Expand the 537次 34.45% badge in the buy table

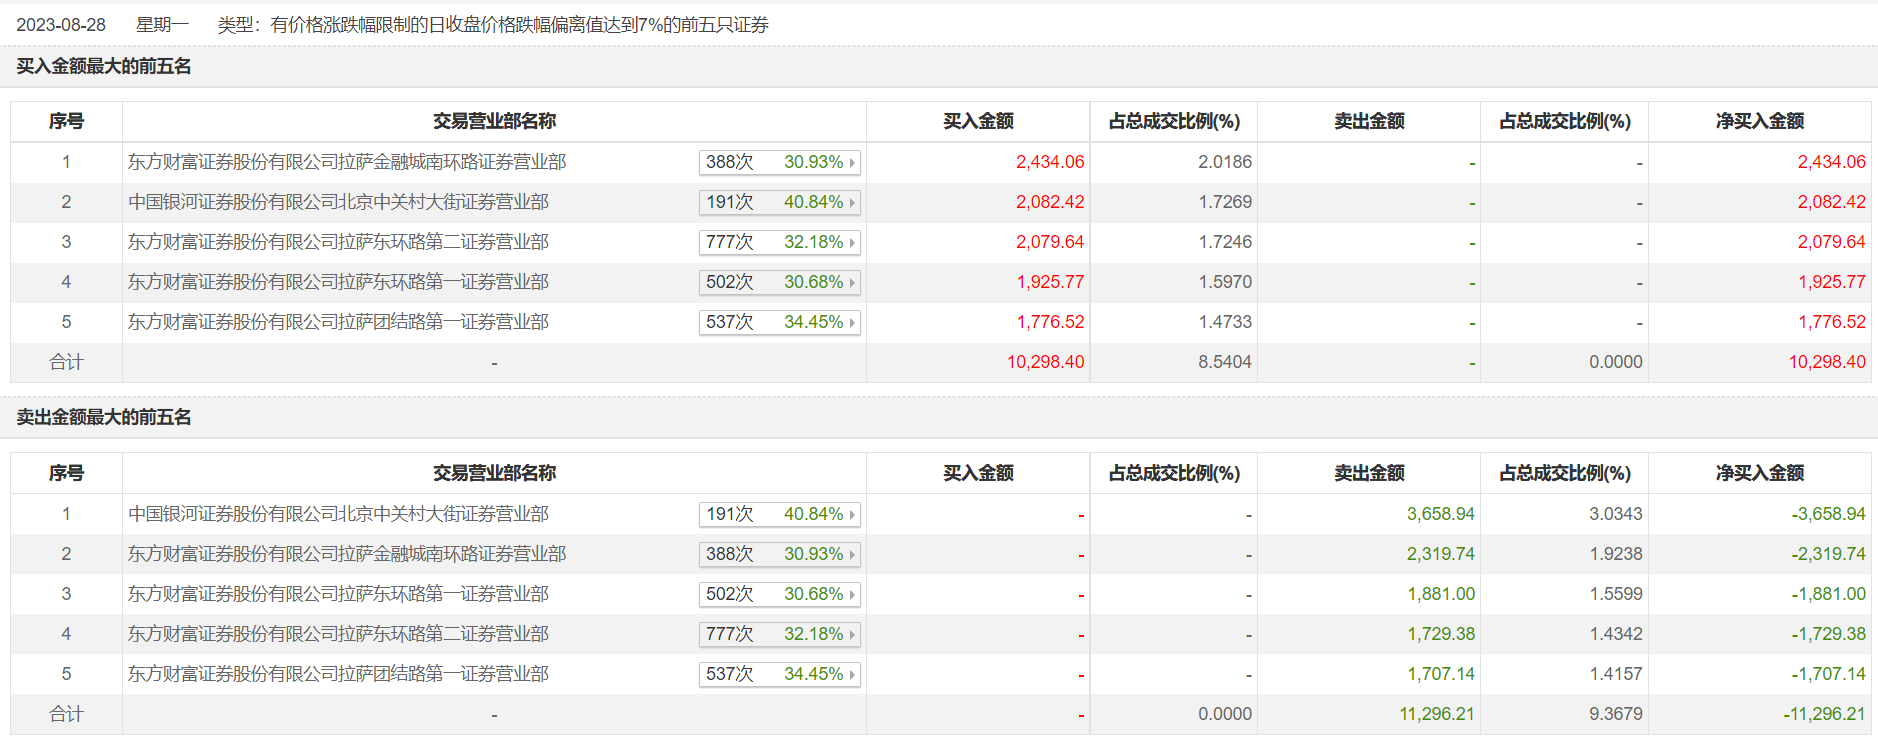(780, 322)
